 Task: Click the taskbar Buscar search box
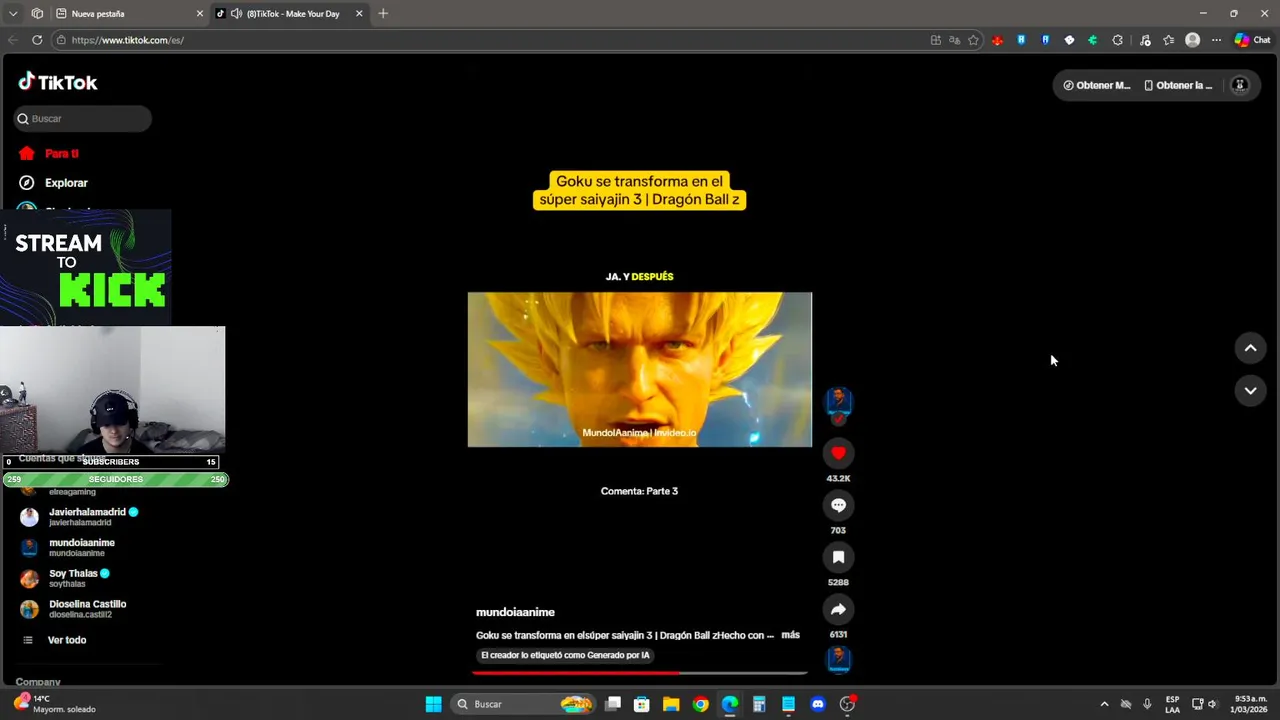click(x=525, y=704)
